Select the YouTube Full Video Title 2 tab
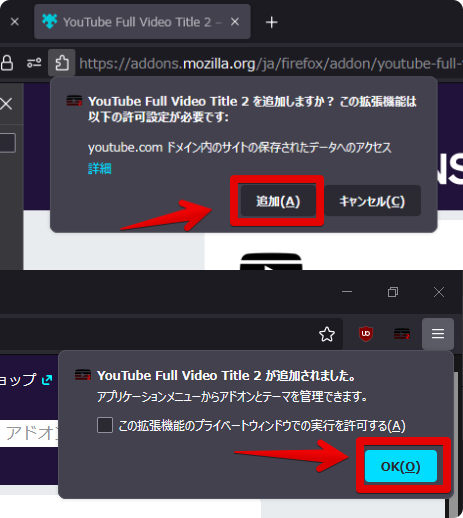 (x=142, y=22)
